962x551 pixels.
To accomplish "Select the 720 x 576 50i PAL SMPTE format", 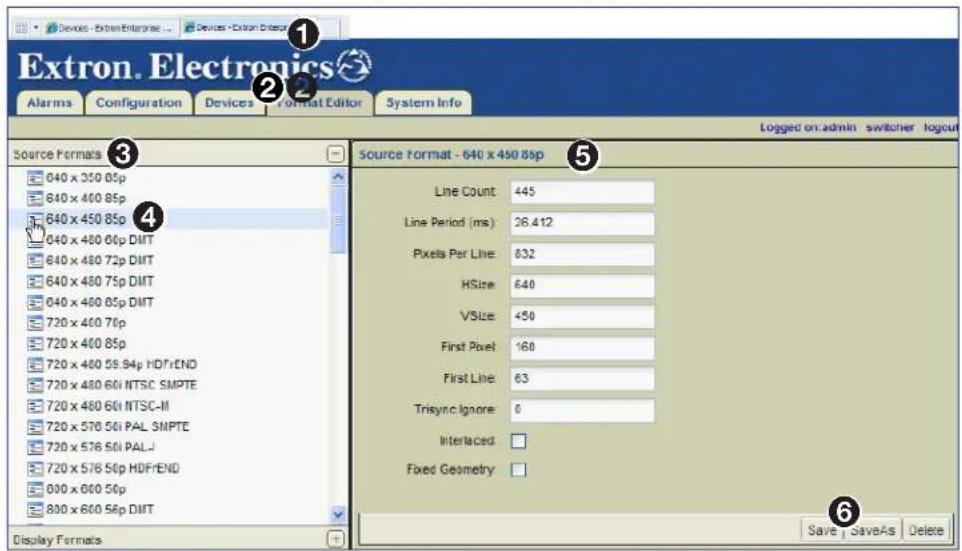I will [118, 427].
